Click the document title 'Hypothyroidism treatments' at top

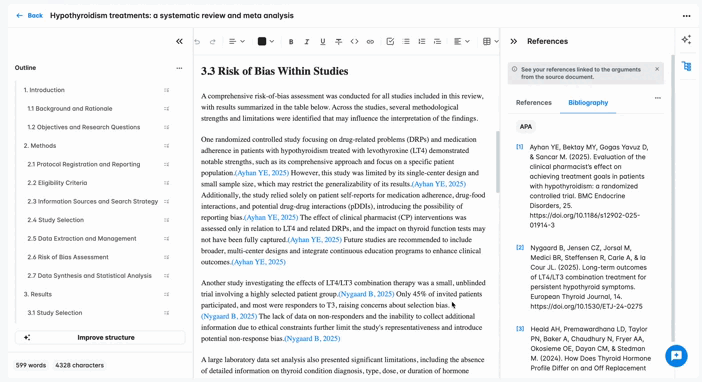(x=172, y=16)
